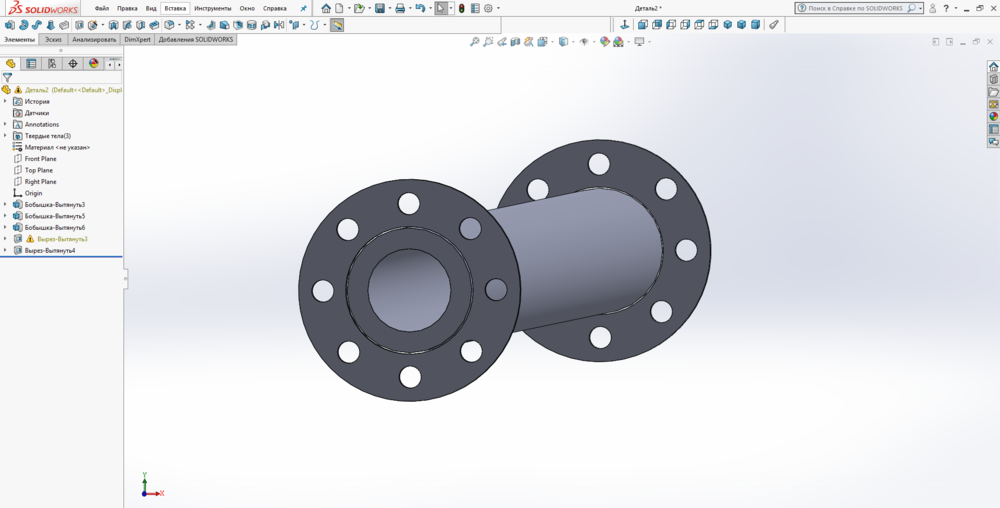Screen dimensions: 1000x508
Task: Click the feature tree filter funnel
Action: tap(7, 77)
